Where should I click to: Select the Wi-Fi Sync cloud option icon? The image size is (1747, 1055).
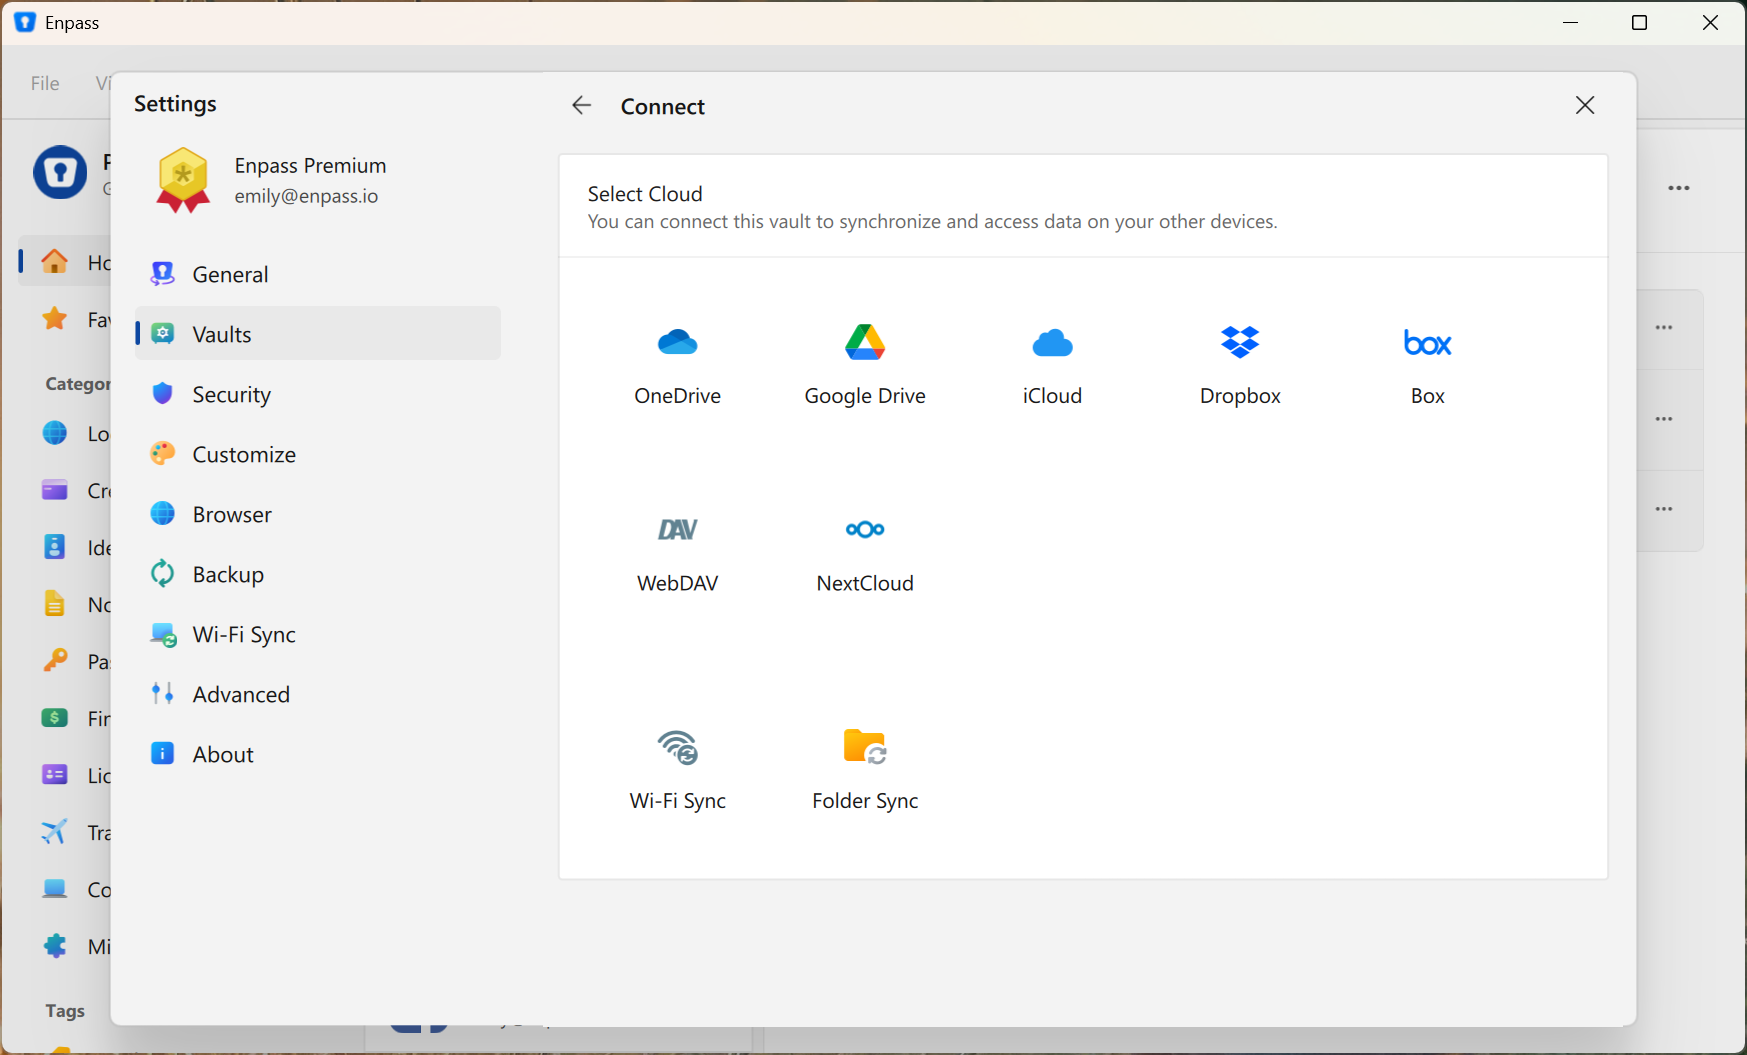pos(678,747)
